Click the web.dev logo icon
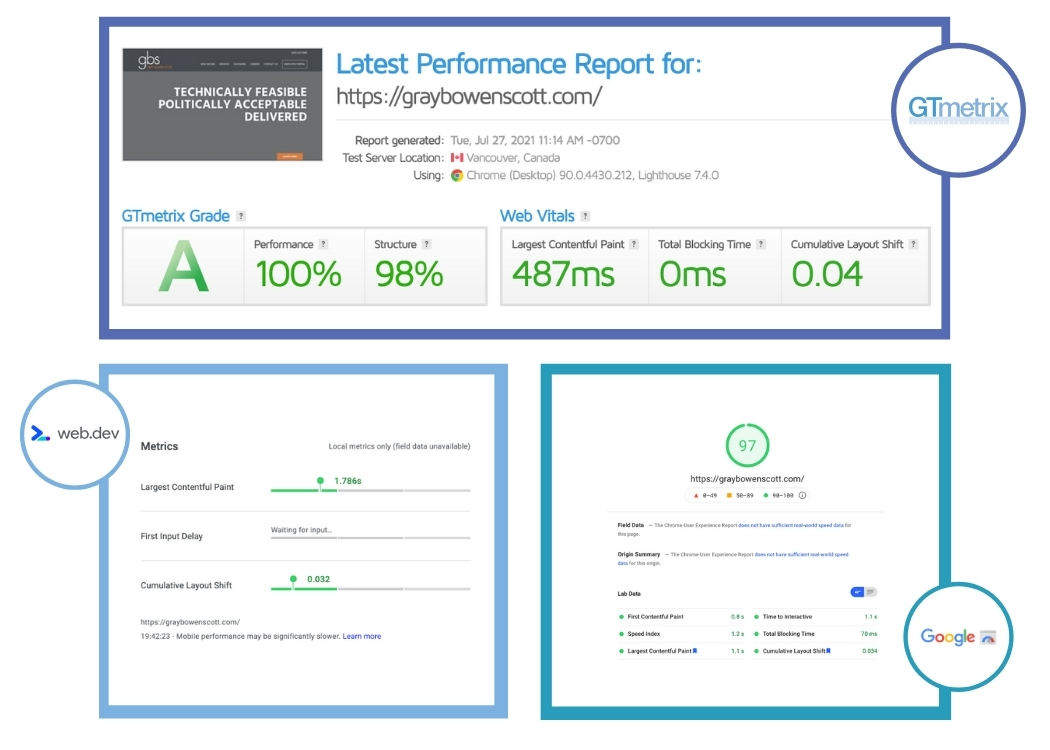Image resolution: width=1050 pixels, height=750 pixels. pyautogui.click(x=38, y=435)
